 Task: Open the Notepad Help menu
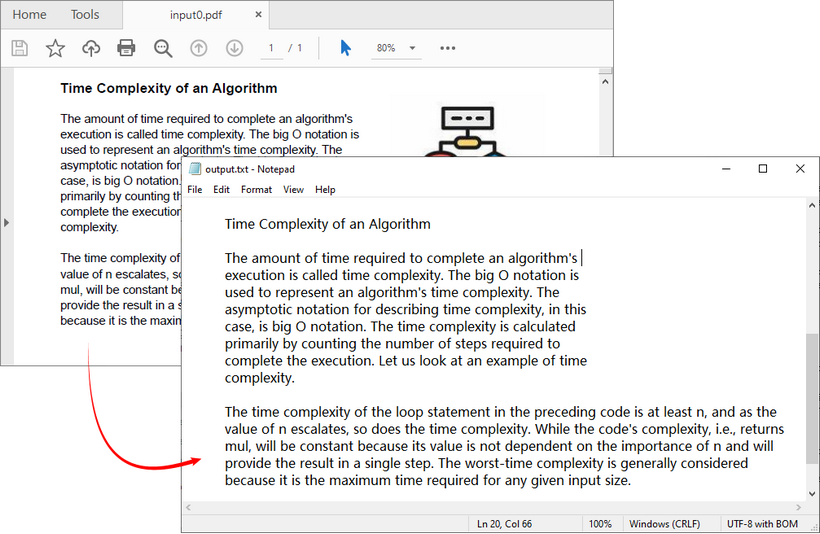click(325, 189)
